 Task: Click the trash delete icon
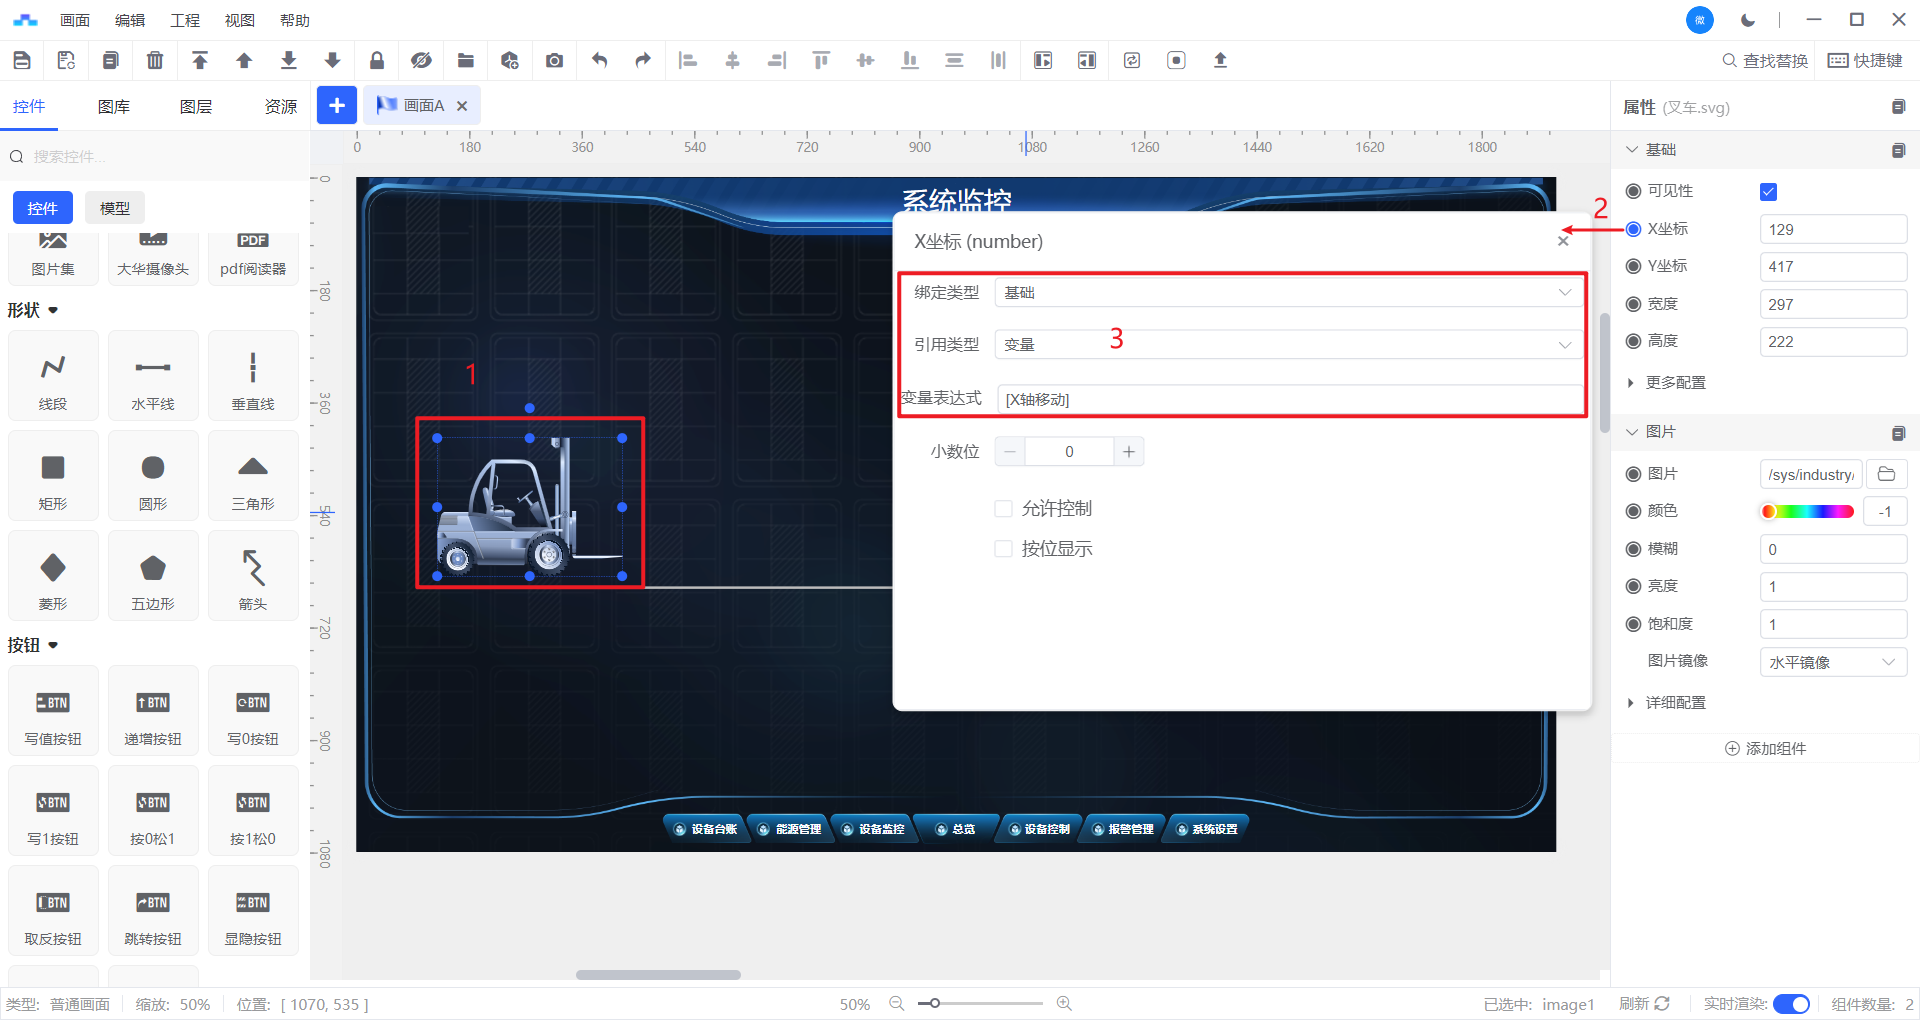(155, 60)
